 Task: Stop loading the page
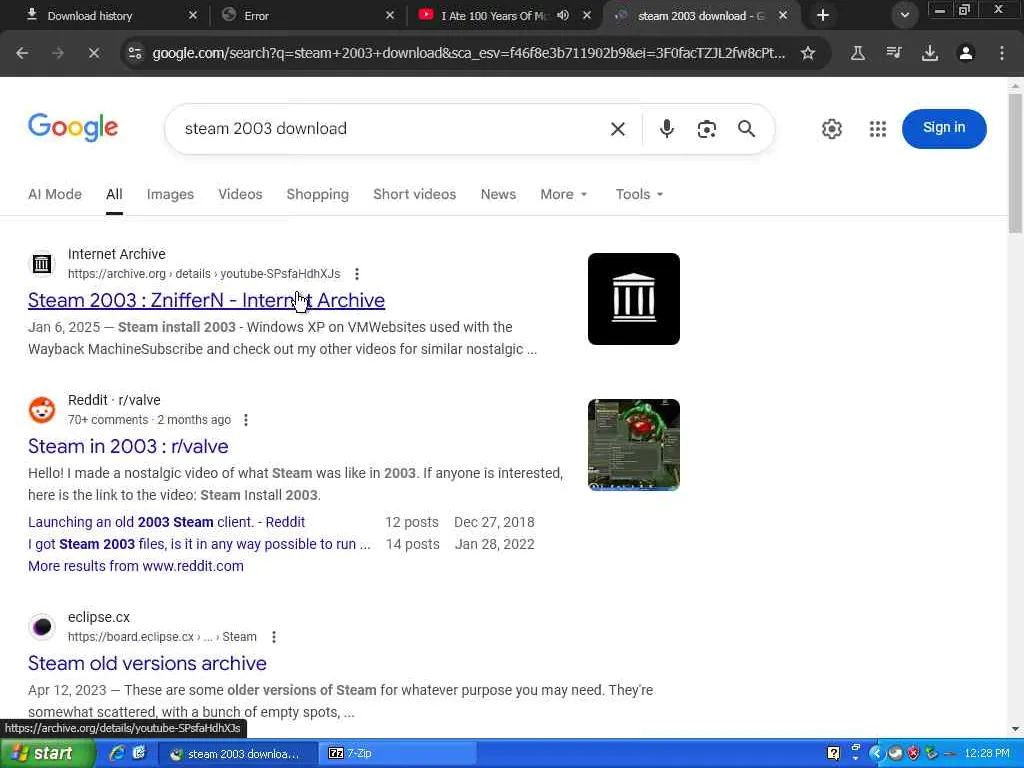click(93, 54)
